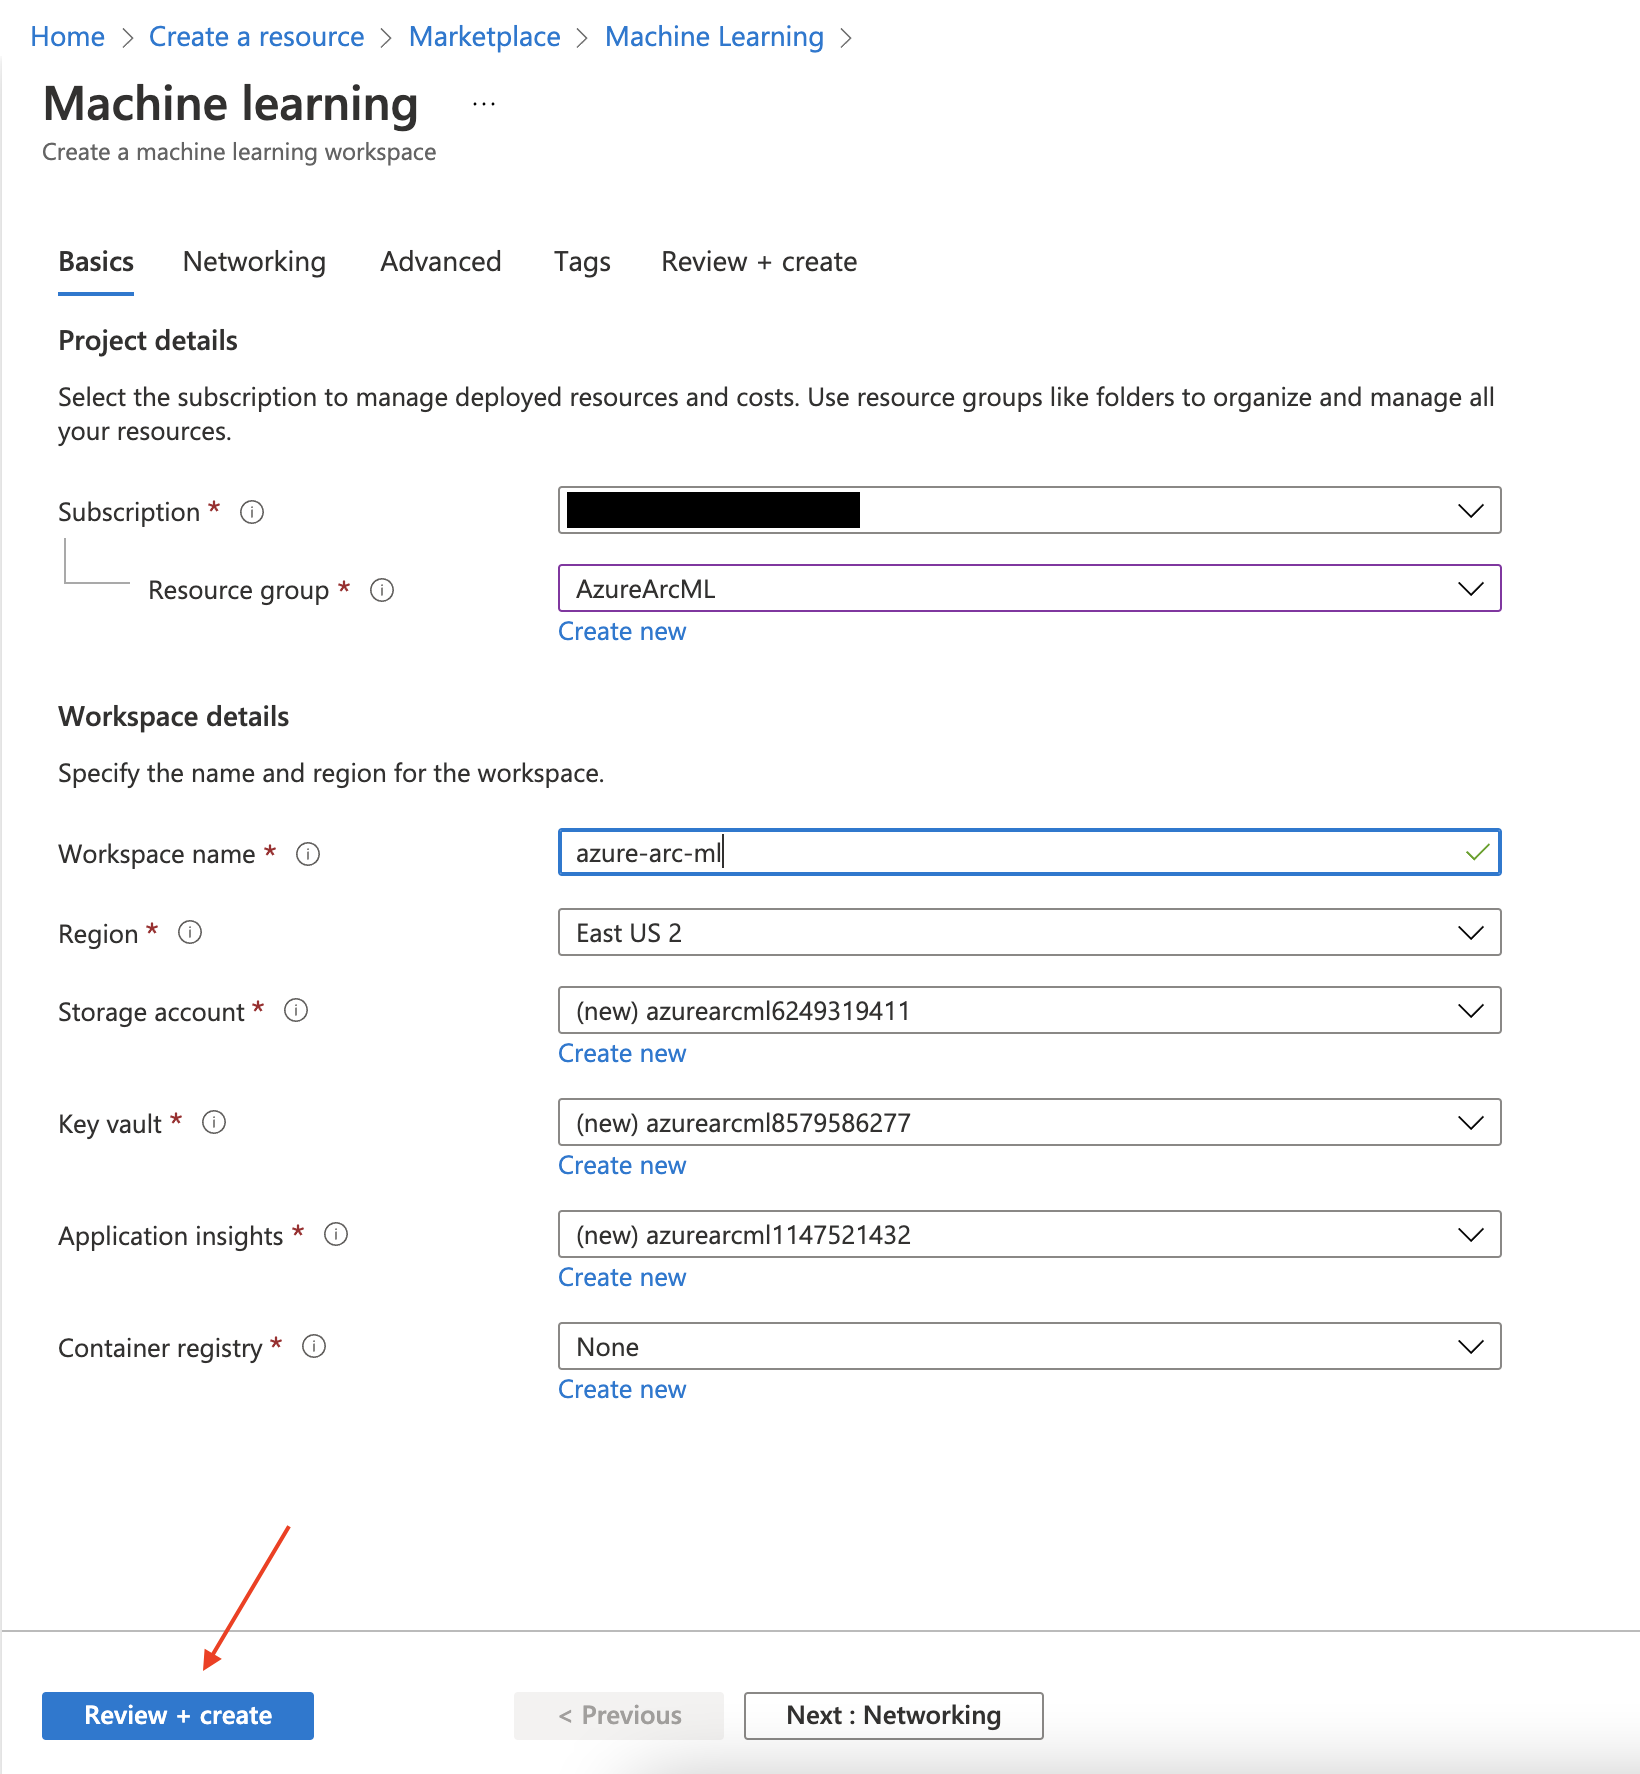Open the Review + create tab
The image size is (1640, 1774).
[x=759, y=262]
